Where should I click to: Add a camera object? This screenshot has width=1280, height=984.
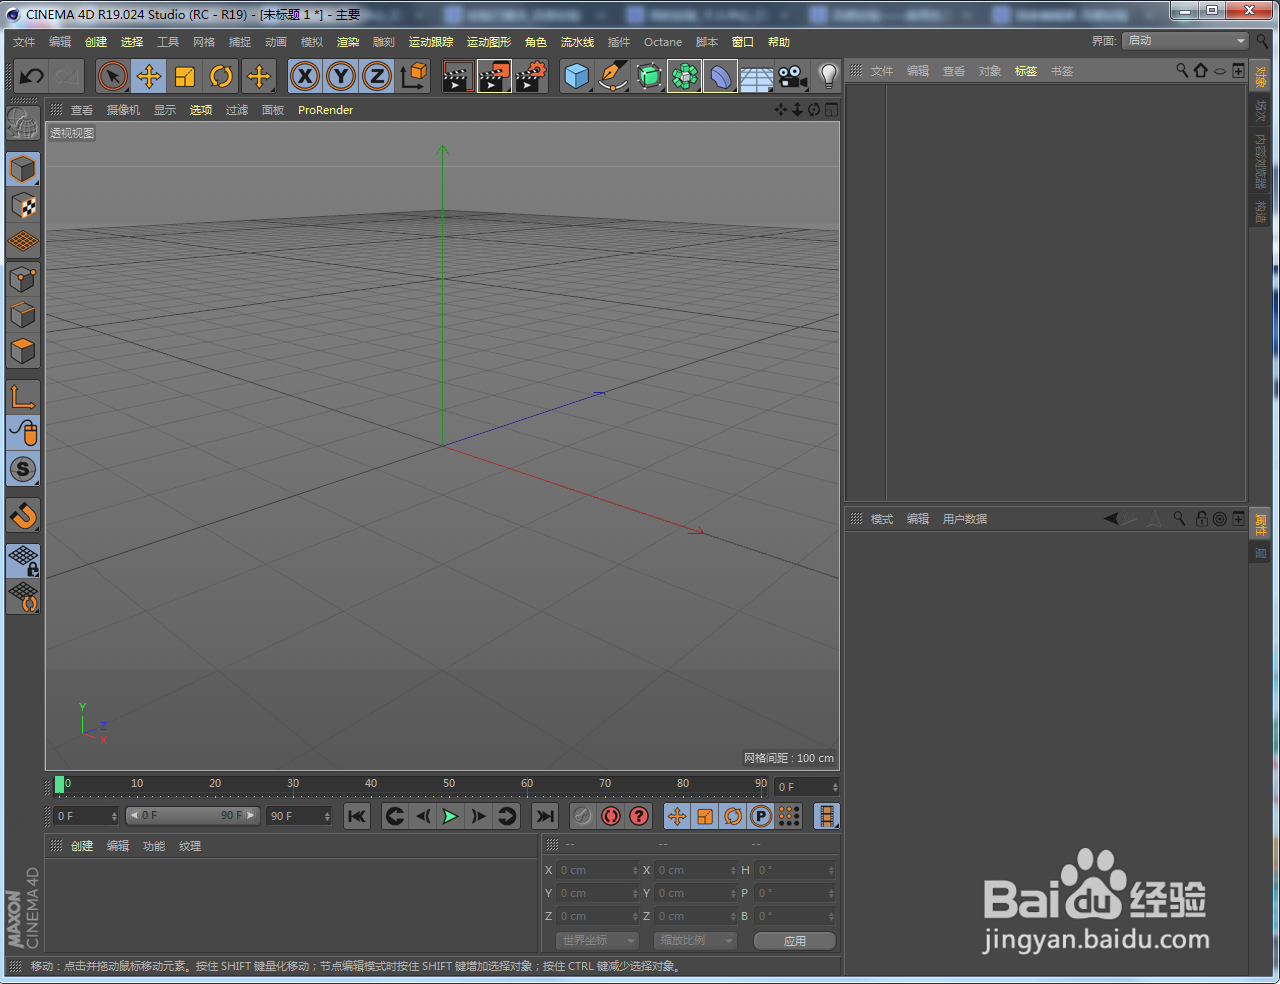(x=792, y=77)
